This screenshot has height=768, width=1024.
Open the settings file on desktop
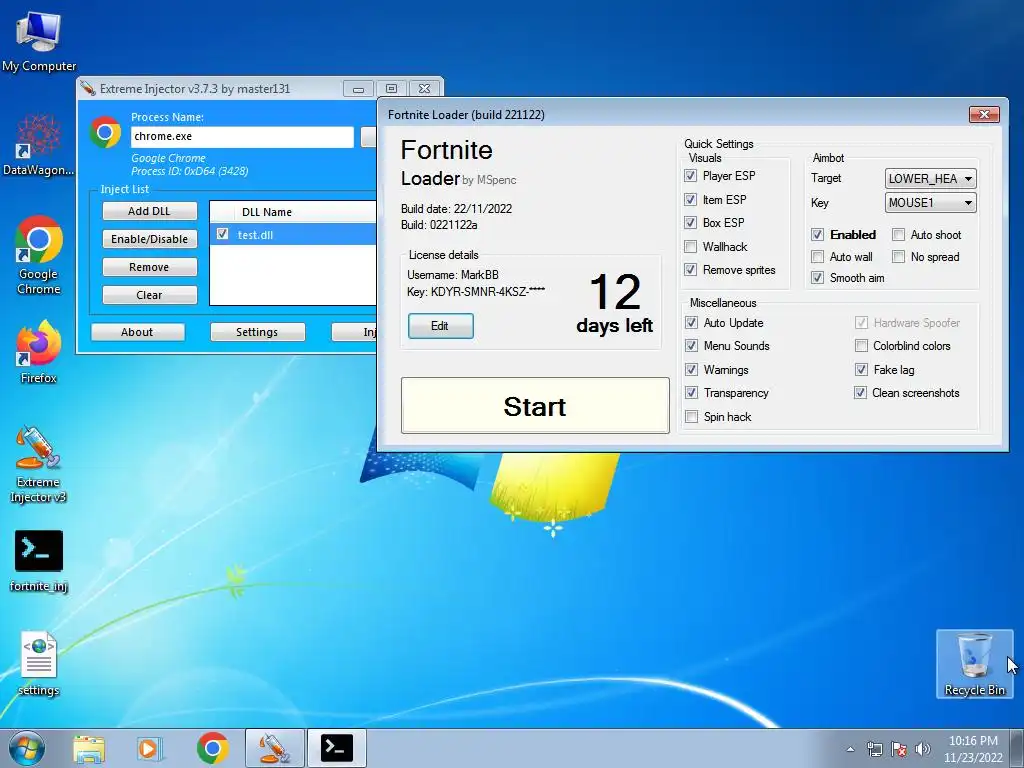(39, 663)
